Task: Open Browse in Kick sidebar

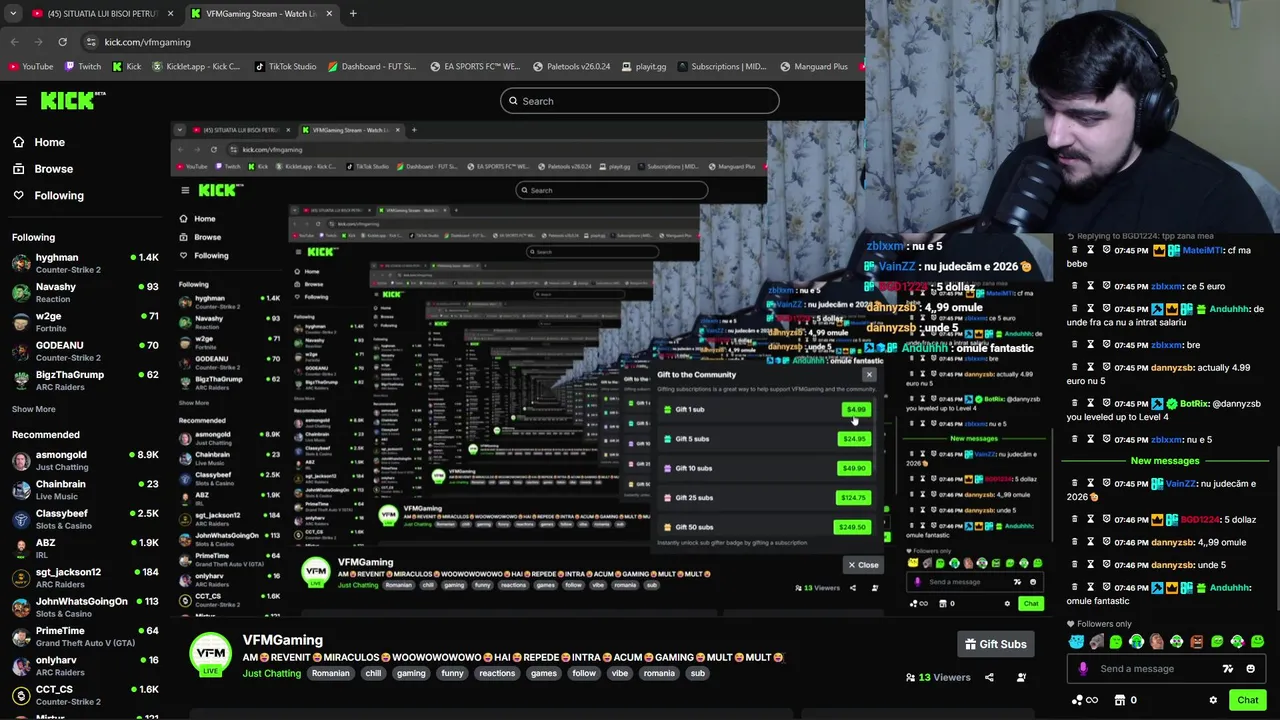Action: [x=53, y=169]
